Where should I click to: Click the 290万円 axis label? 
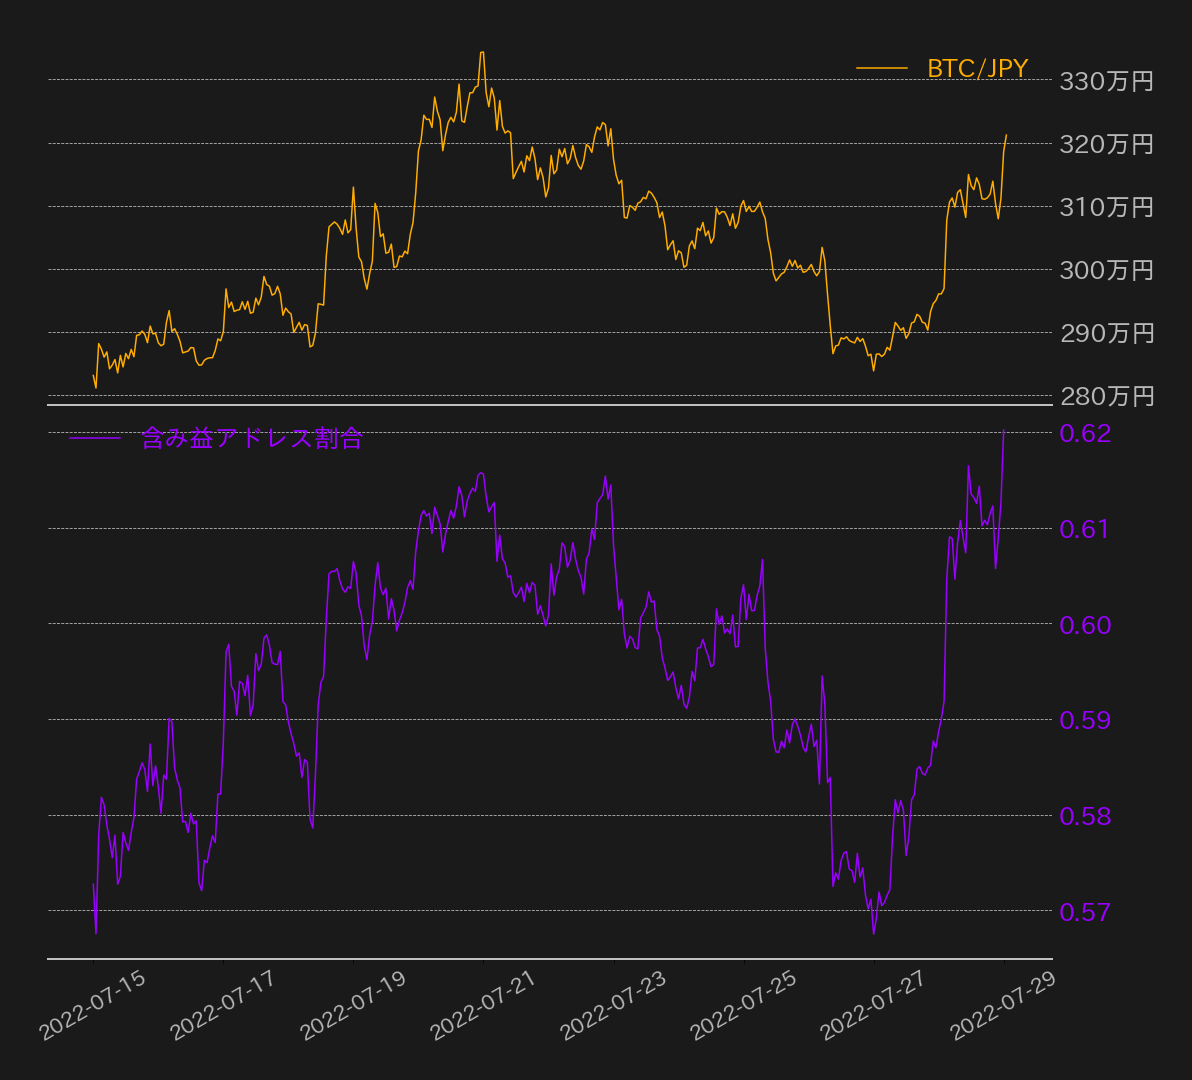1107,334
